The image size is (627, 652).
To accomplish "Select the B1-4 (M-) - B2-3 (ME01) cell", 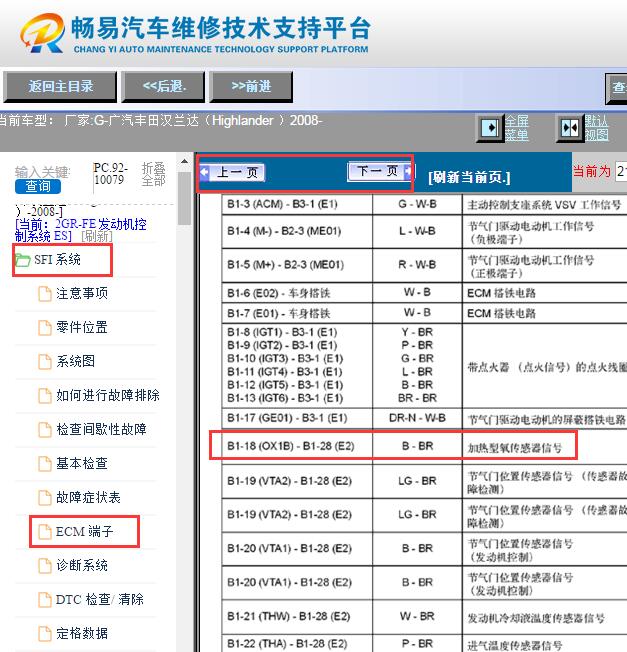I will coord(297,232).
